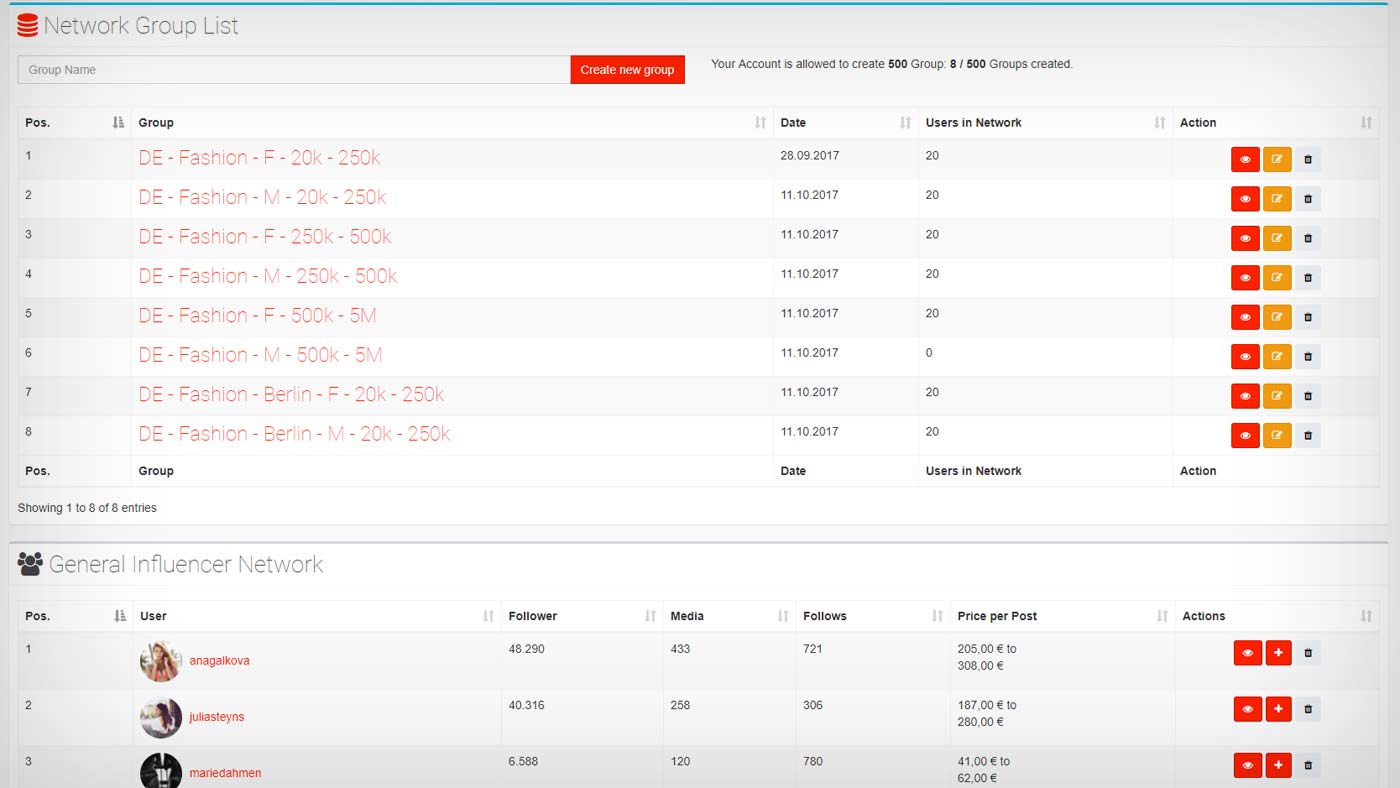The image size is (1400, 788).
Task: View influencer anagalkova profile with eye icon
Action: point(1248,654)
